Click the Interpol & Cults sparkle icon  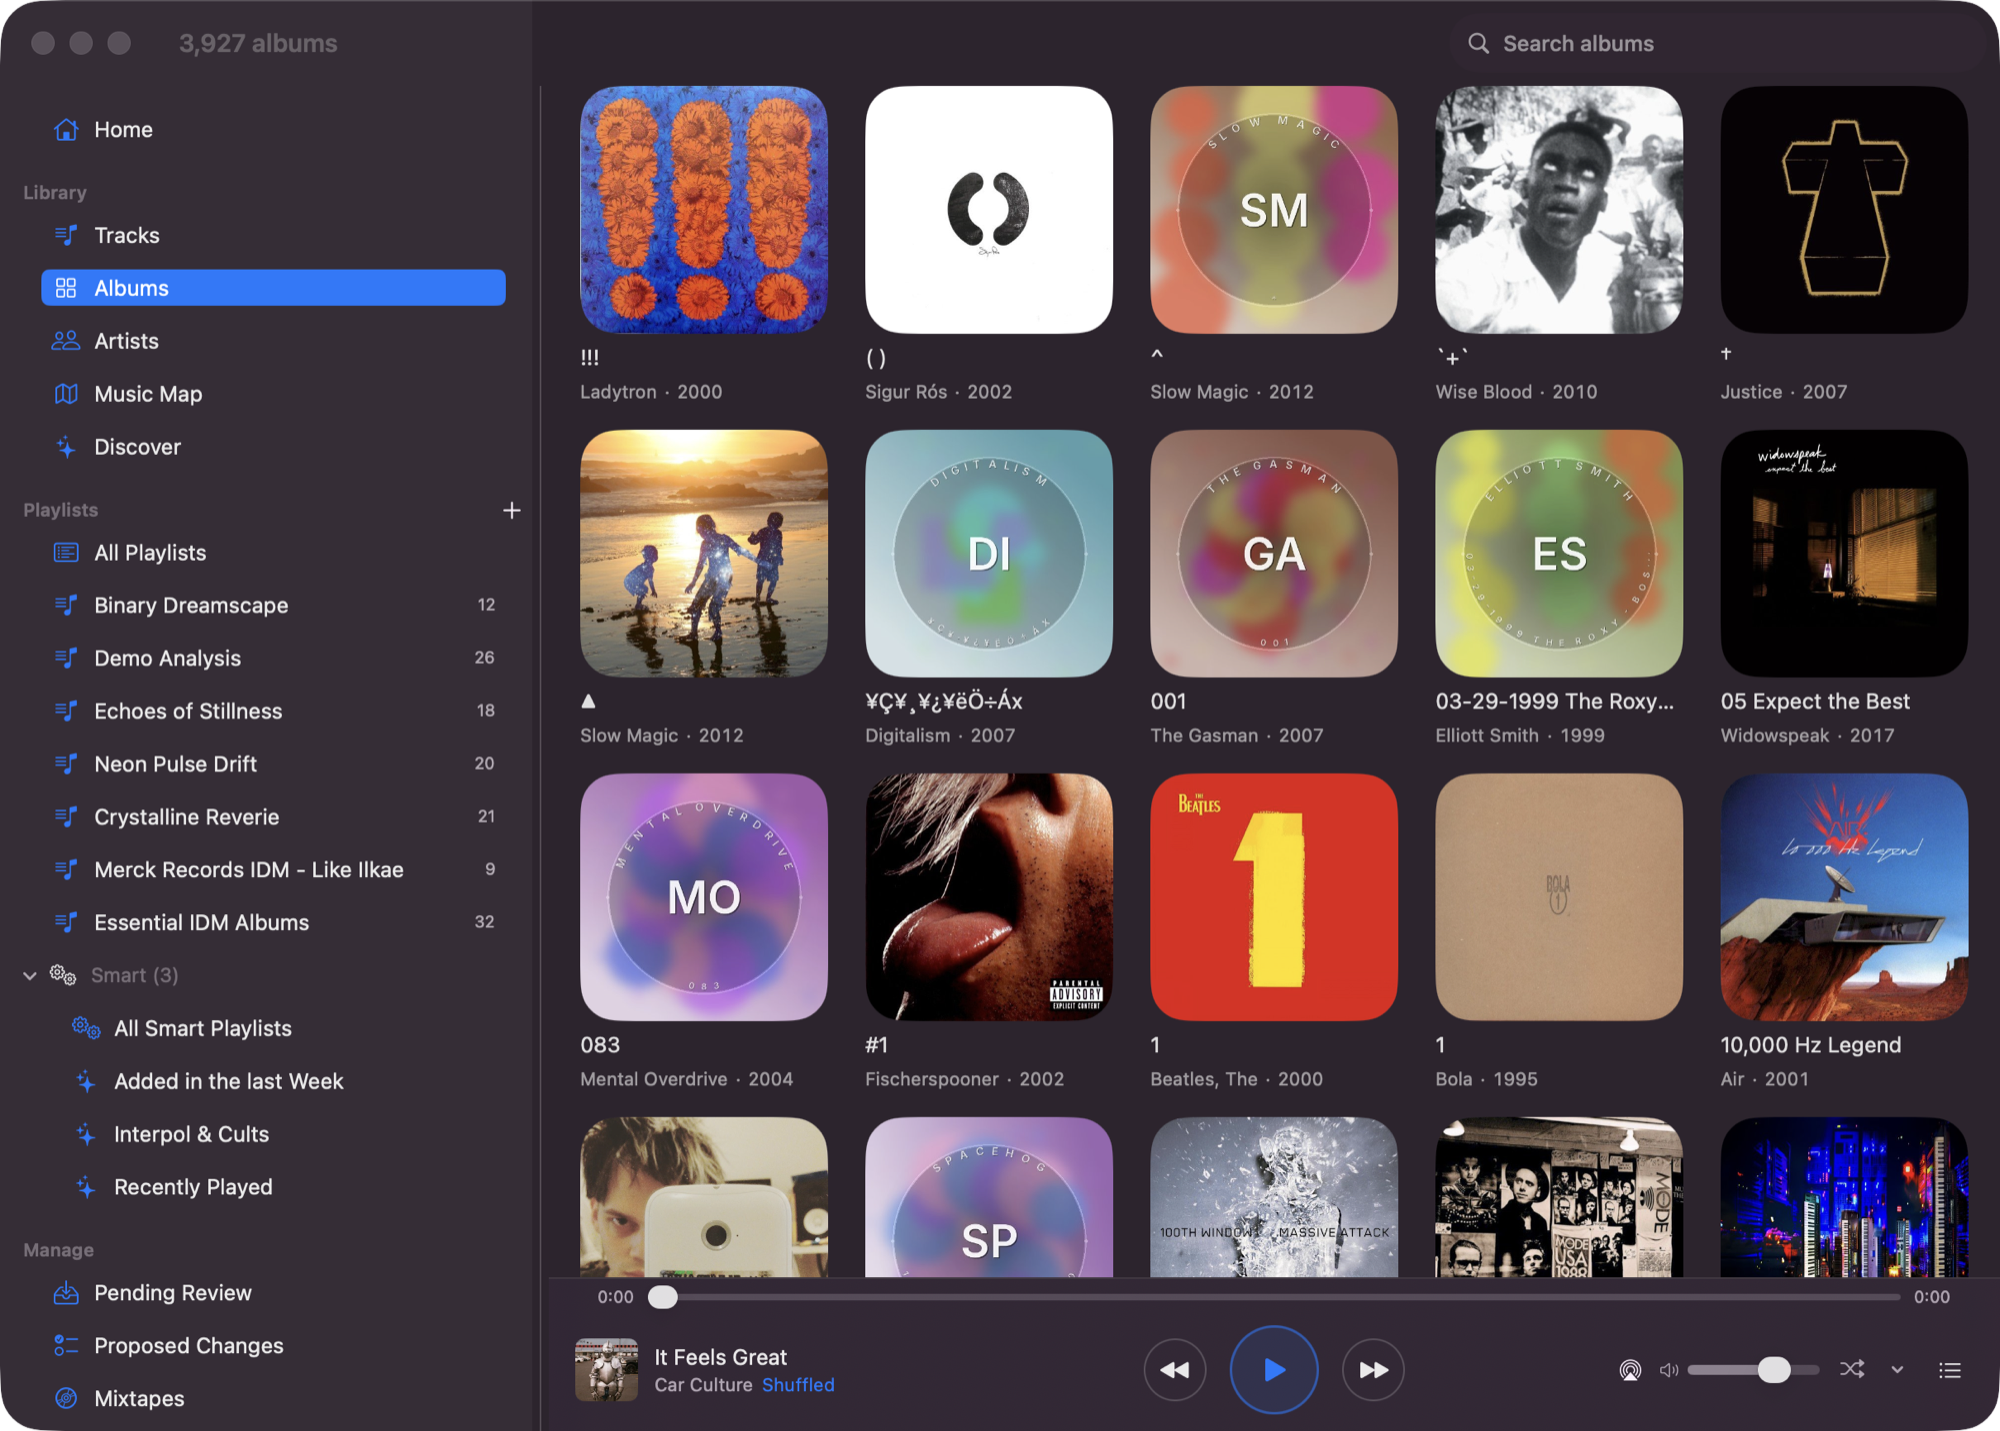coord(86,1134)
